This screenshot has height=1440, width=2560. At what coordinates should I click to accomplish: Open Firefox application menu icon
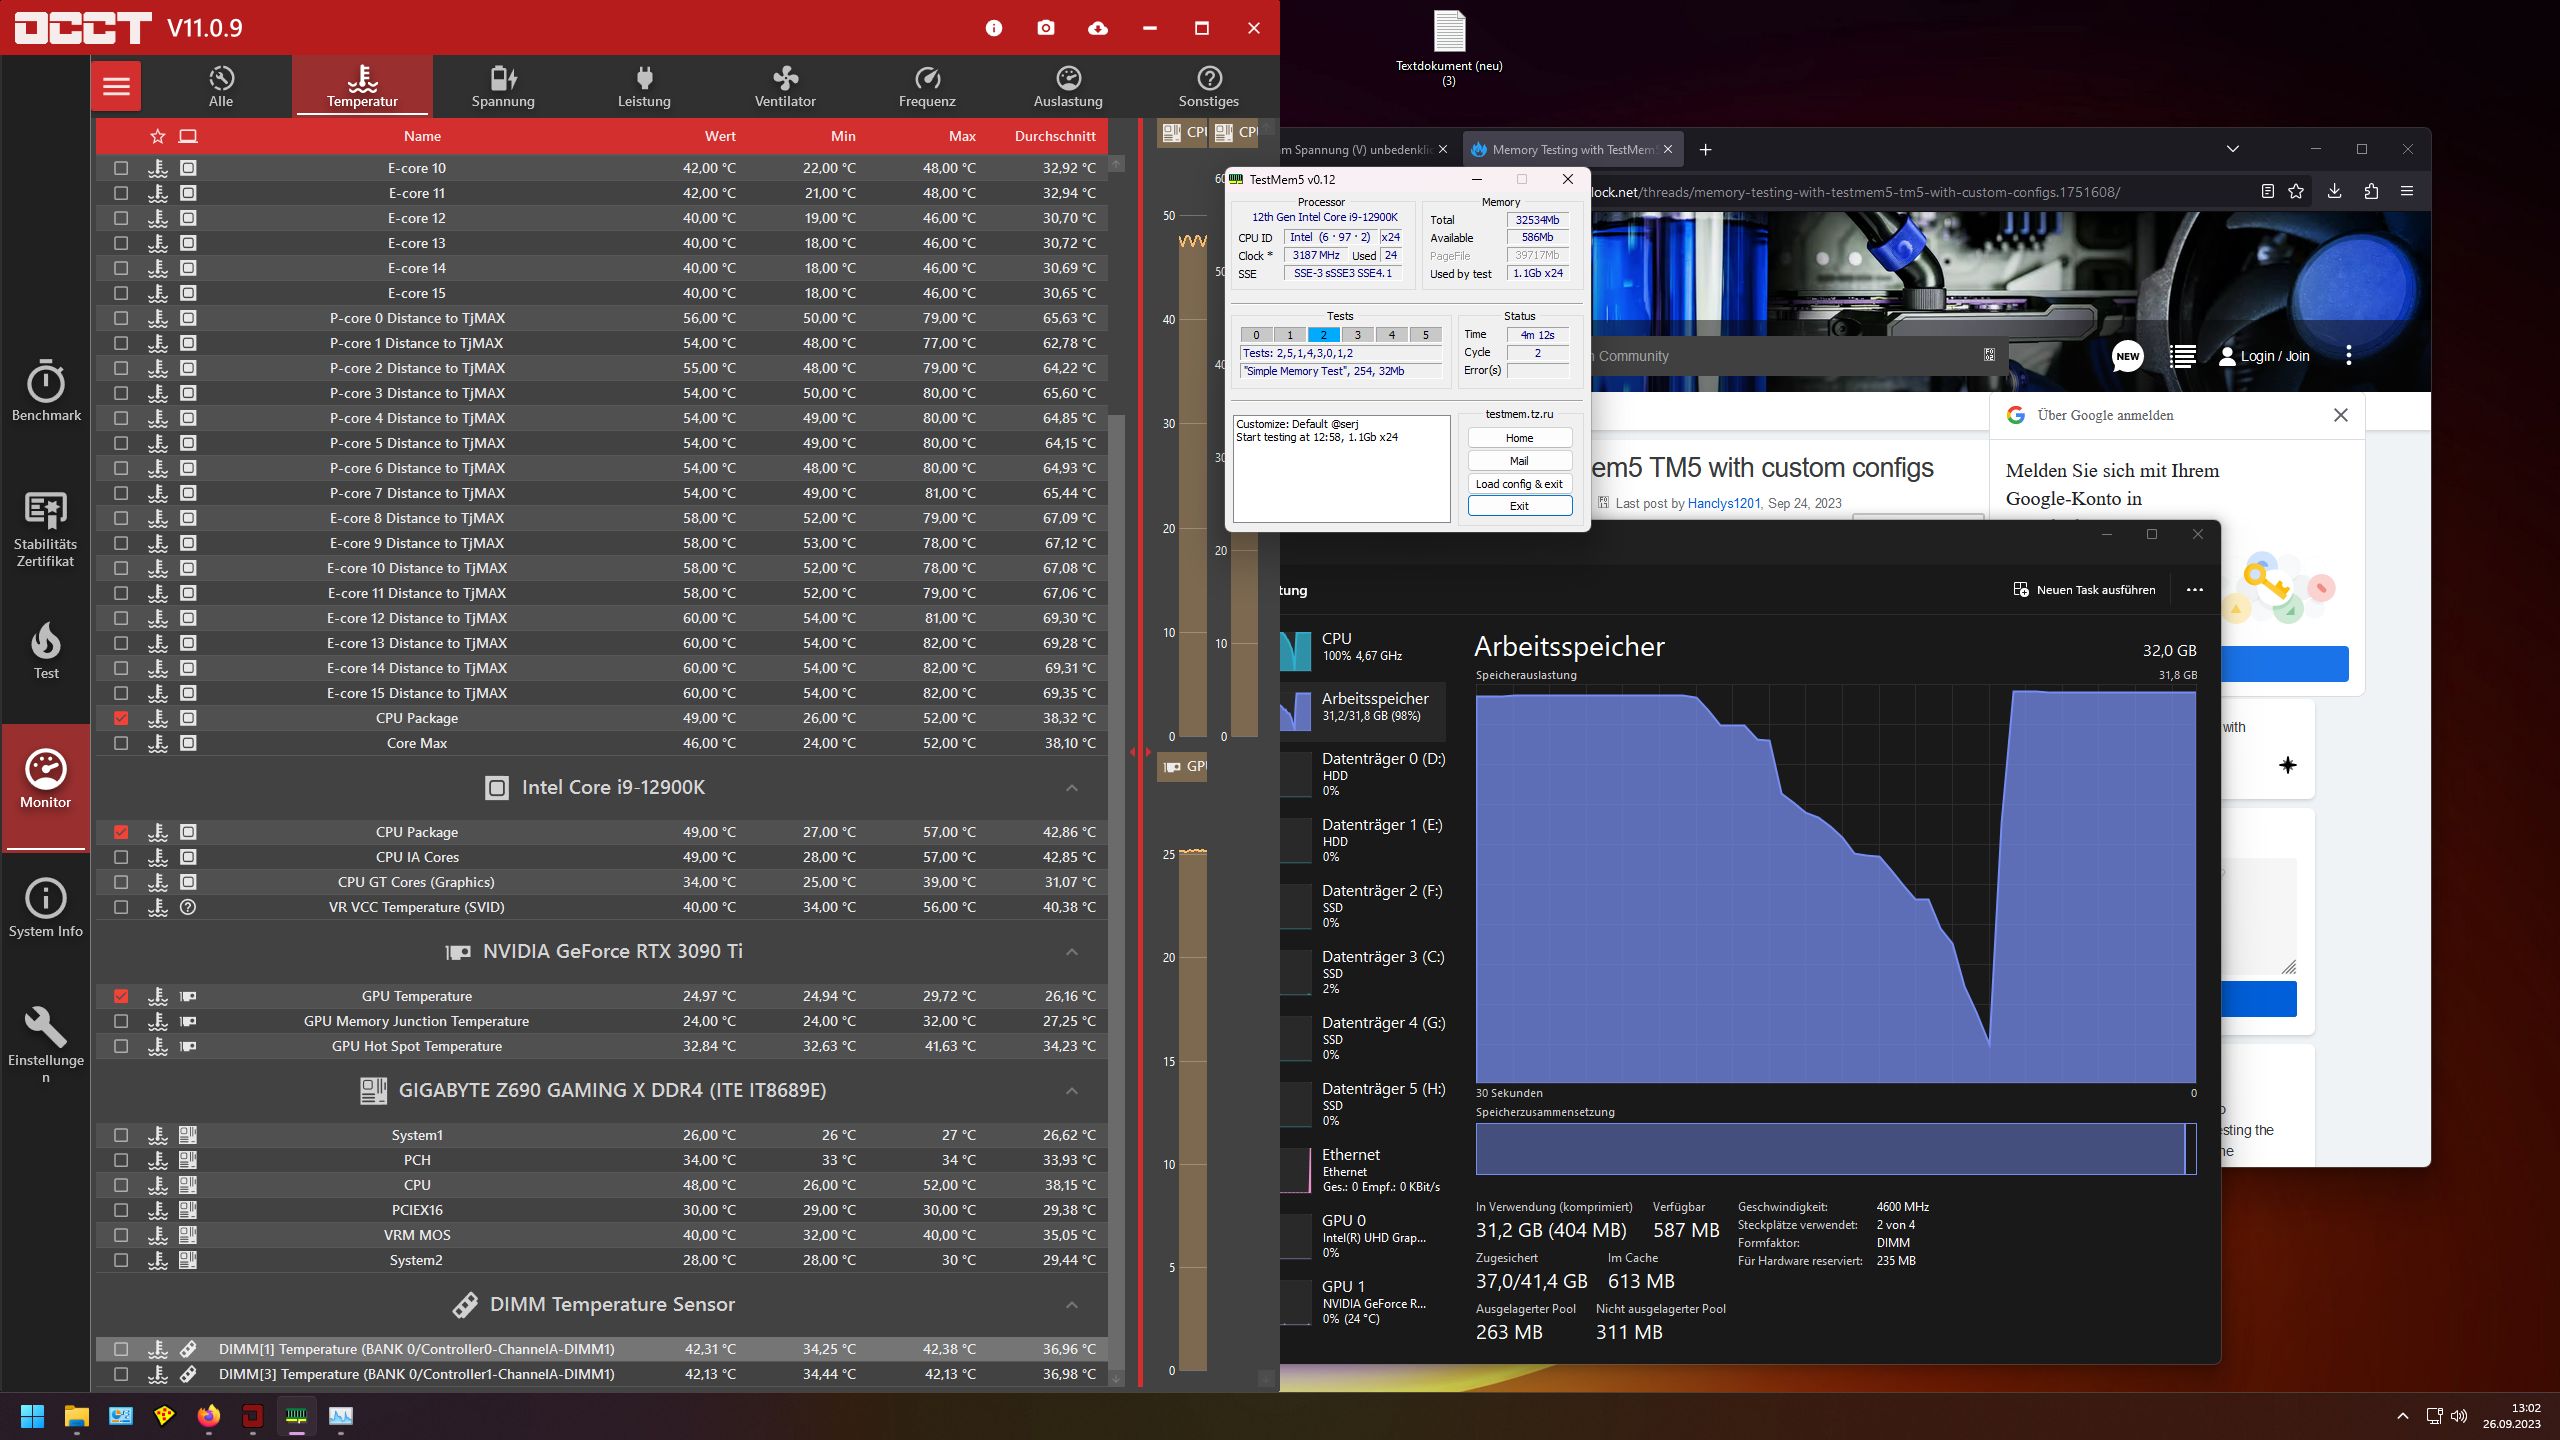click(2407, 191)
